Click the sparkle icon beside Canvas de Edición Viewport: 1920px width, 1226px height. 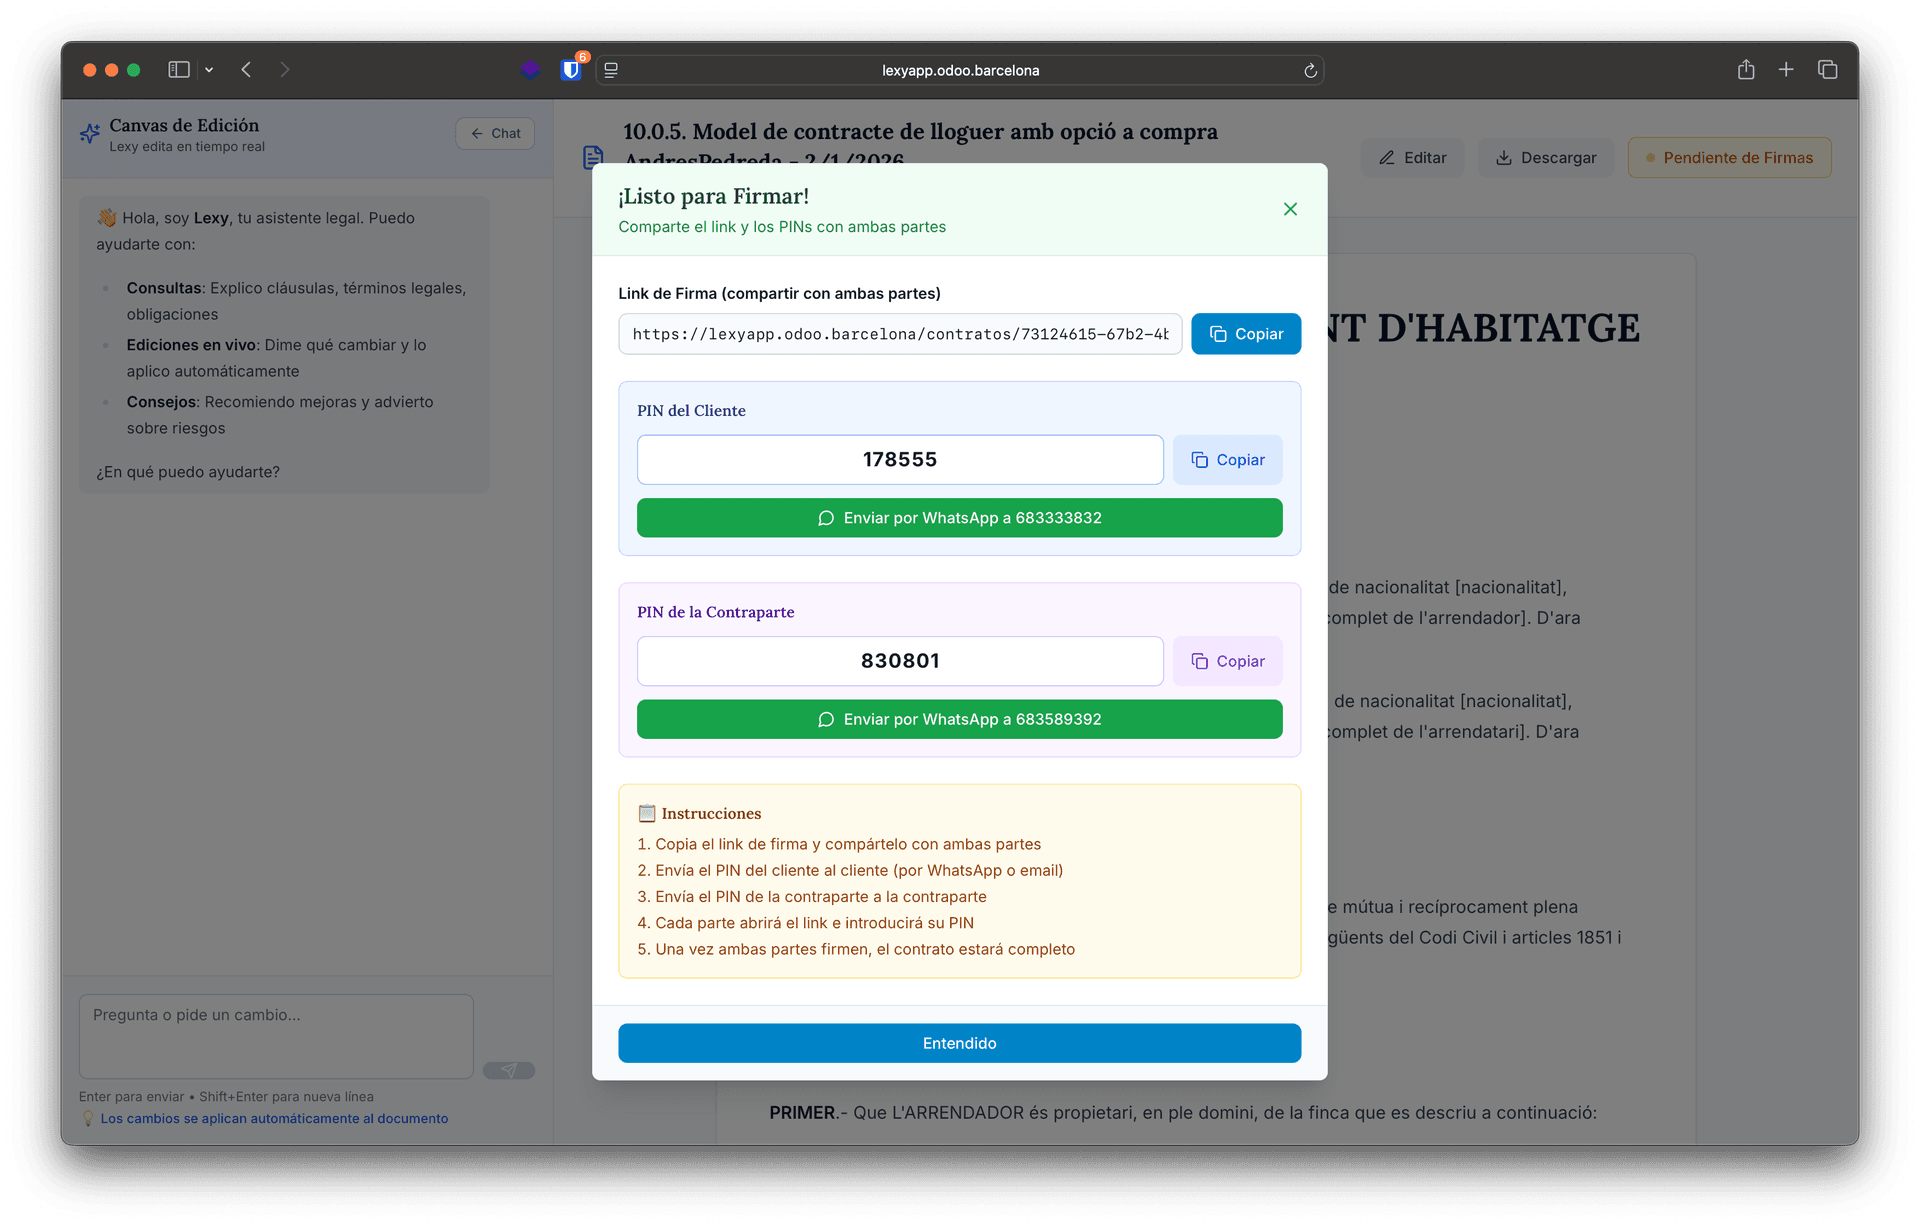tap(88, 133)
